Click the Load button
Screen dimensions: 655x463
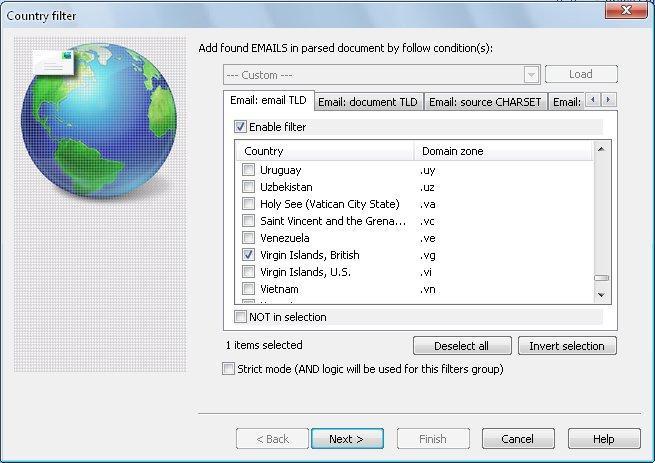[x=581, y=74]
